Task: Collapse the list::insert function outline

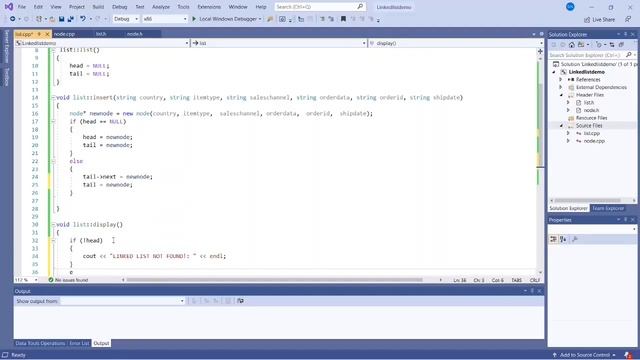Action: (x=53, y=98)
